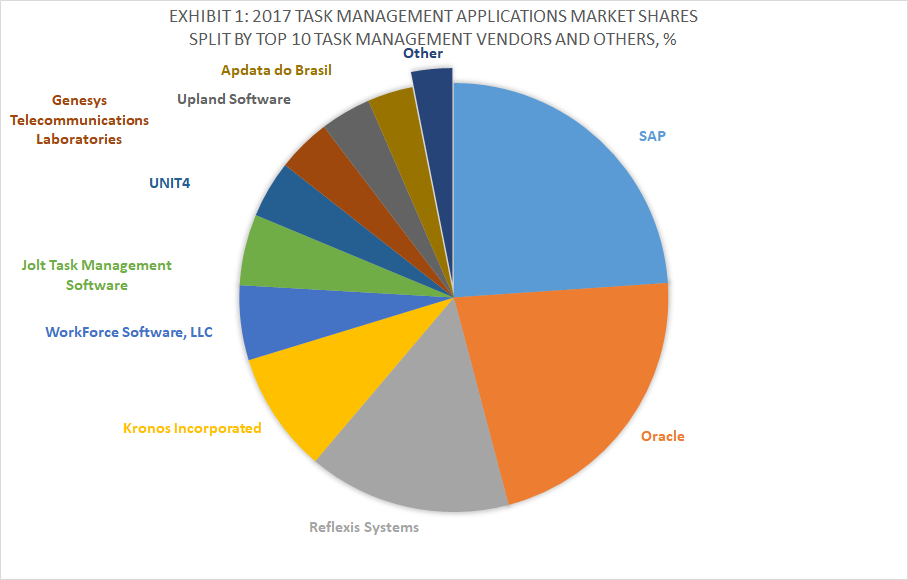Click the 'SAP' data label
This screenshot has width=908, height=580.
[652, 136]
